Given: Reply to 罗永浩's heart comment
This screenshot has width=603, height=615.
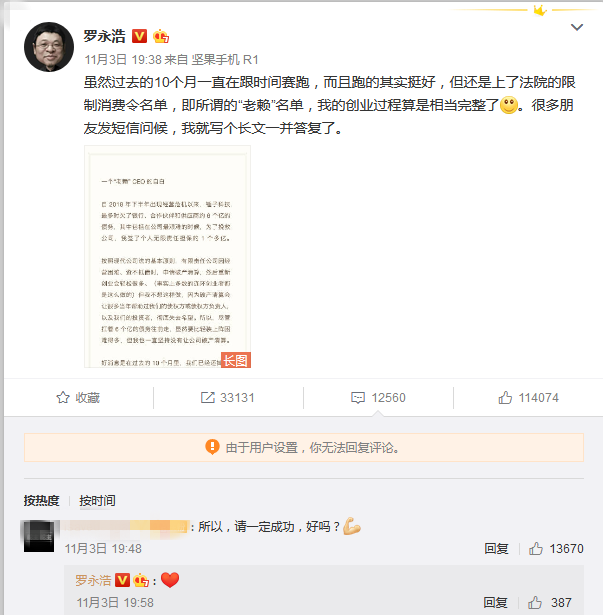Looking at the screenshot, I should (495, 602).
